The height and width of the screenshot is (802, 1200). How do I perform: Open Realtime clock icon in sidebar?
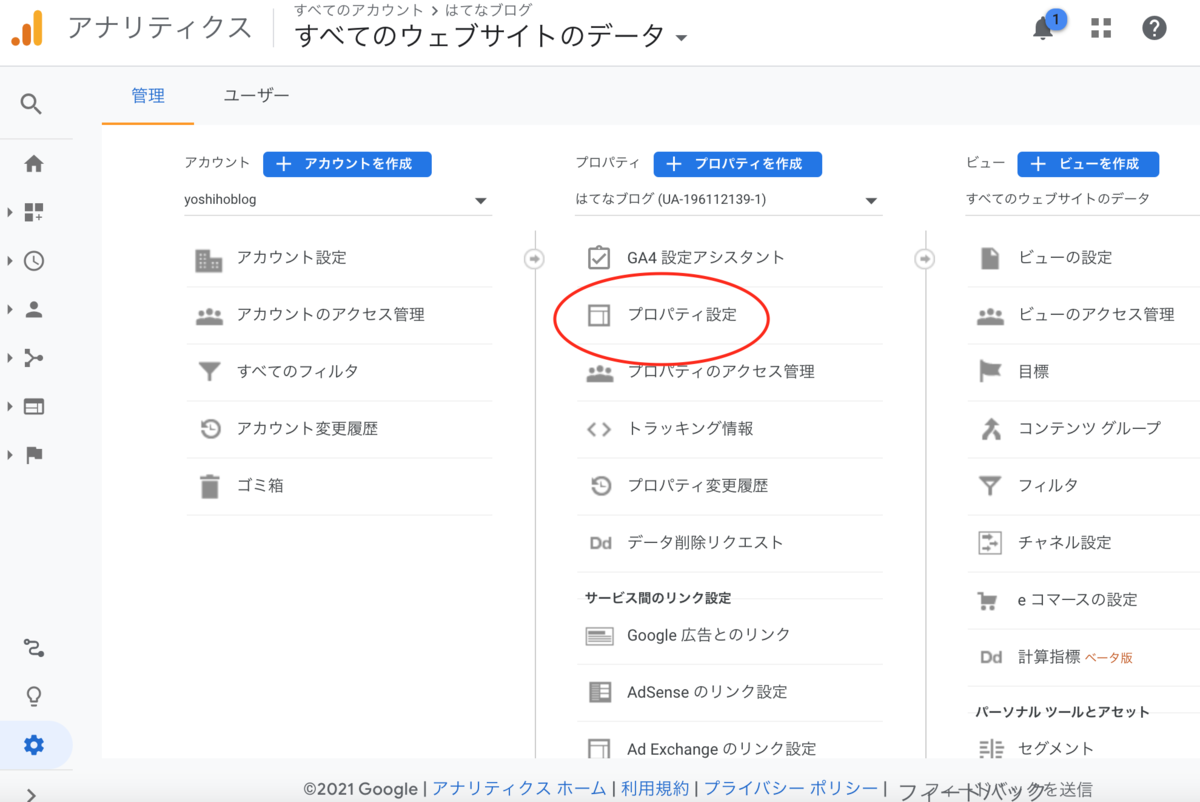point(34,261)
